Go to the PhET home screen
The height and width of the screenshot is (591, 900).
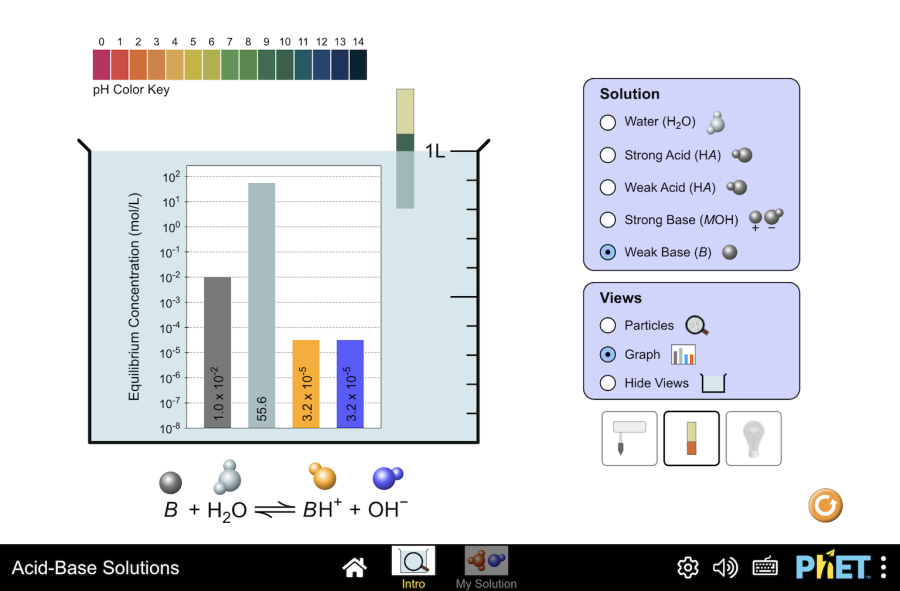354,568
